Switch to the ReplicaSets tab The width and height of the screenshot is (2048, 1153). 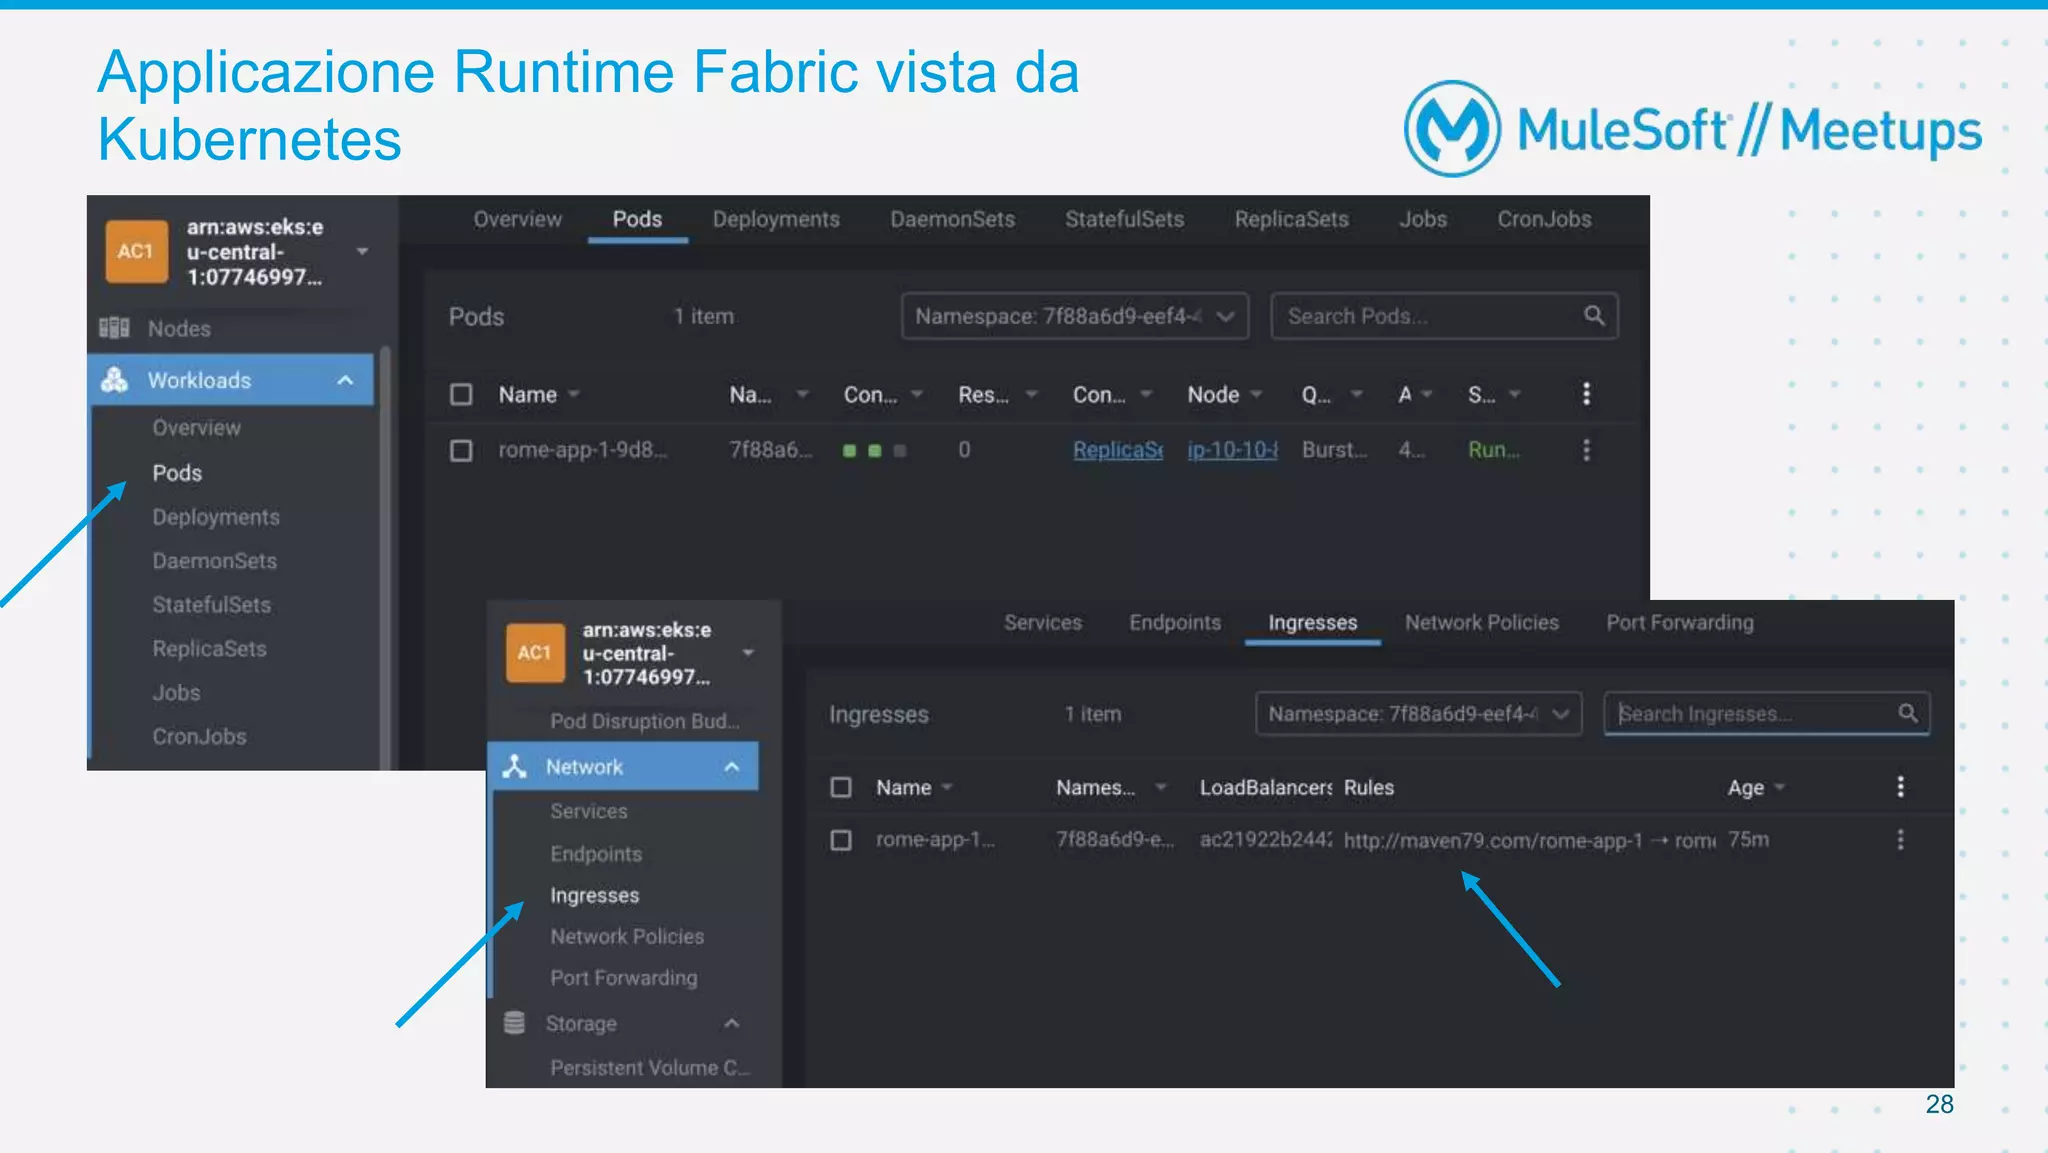coord(1291,219)
